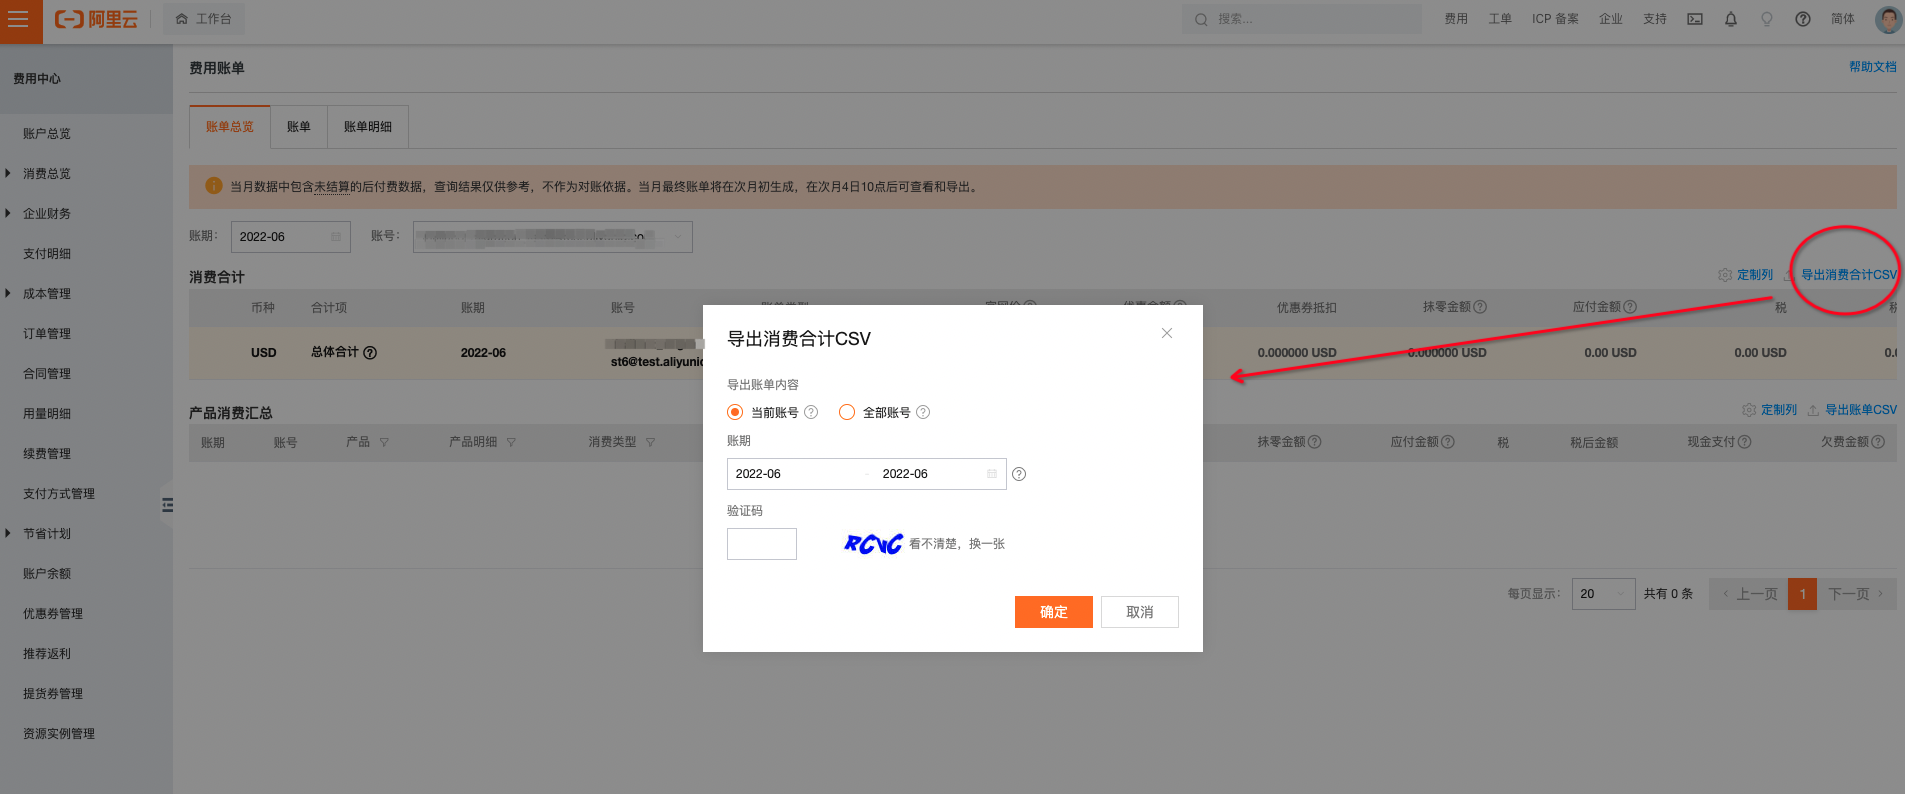This screenshot has height=794, width=1905.
Task: Close the 导出消费合计CSV dialog
Action: click(1167, 333)
